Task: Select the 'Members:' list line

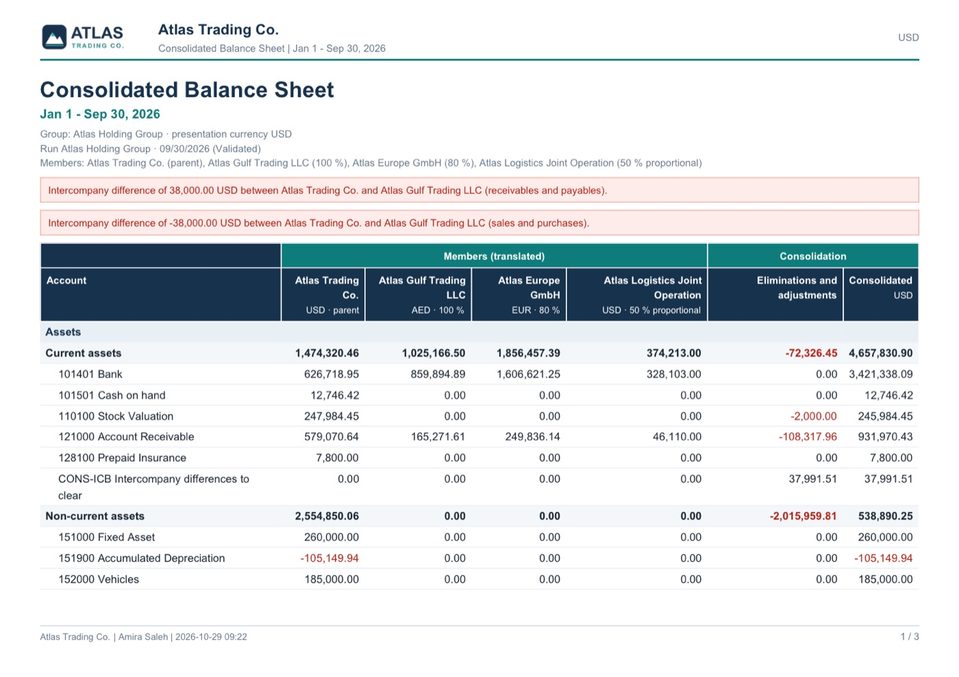Action: [x=371, y=163]
